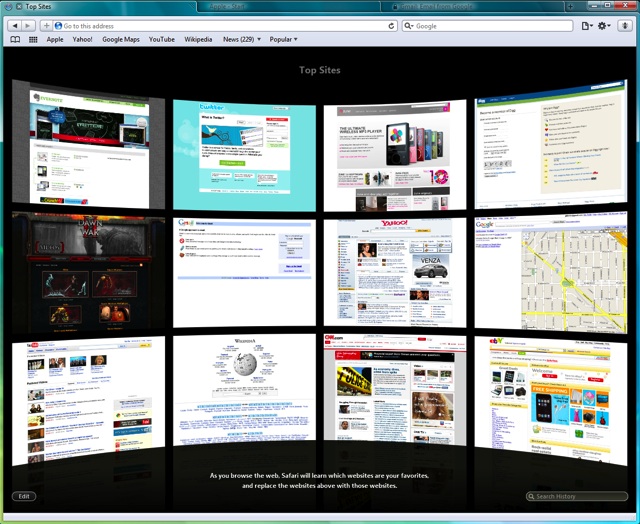Open the eBay site thumbnail
The width and height of the screenshot is (640, 524).
point(551,401)
